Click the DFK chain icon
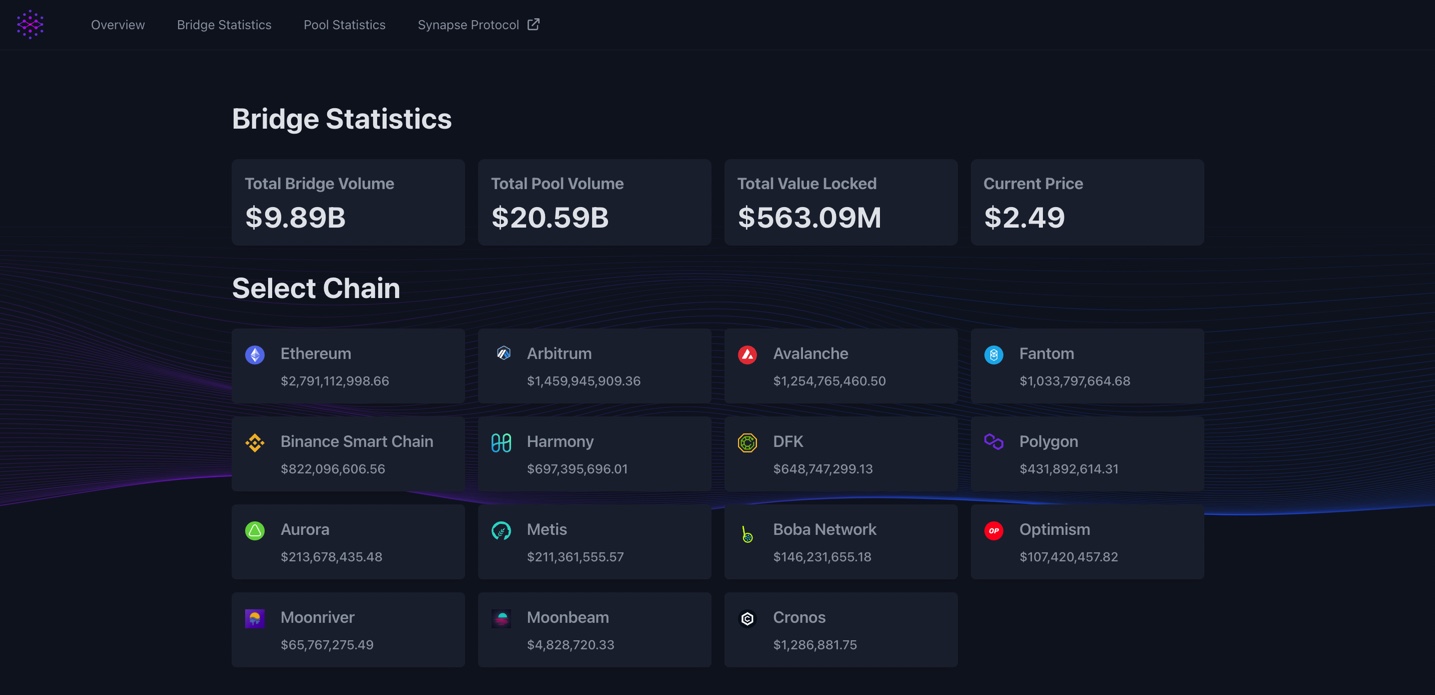The height and width of the screenshot is (695, 1435). pos(747,443)
